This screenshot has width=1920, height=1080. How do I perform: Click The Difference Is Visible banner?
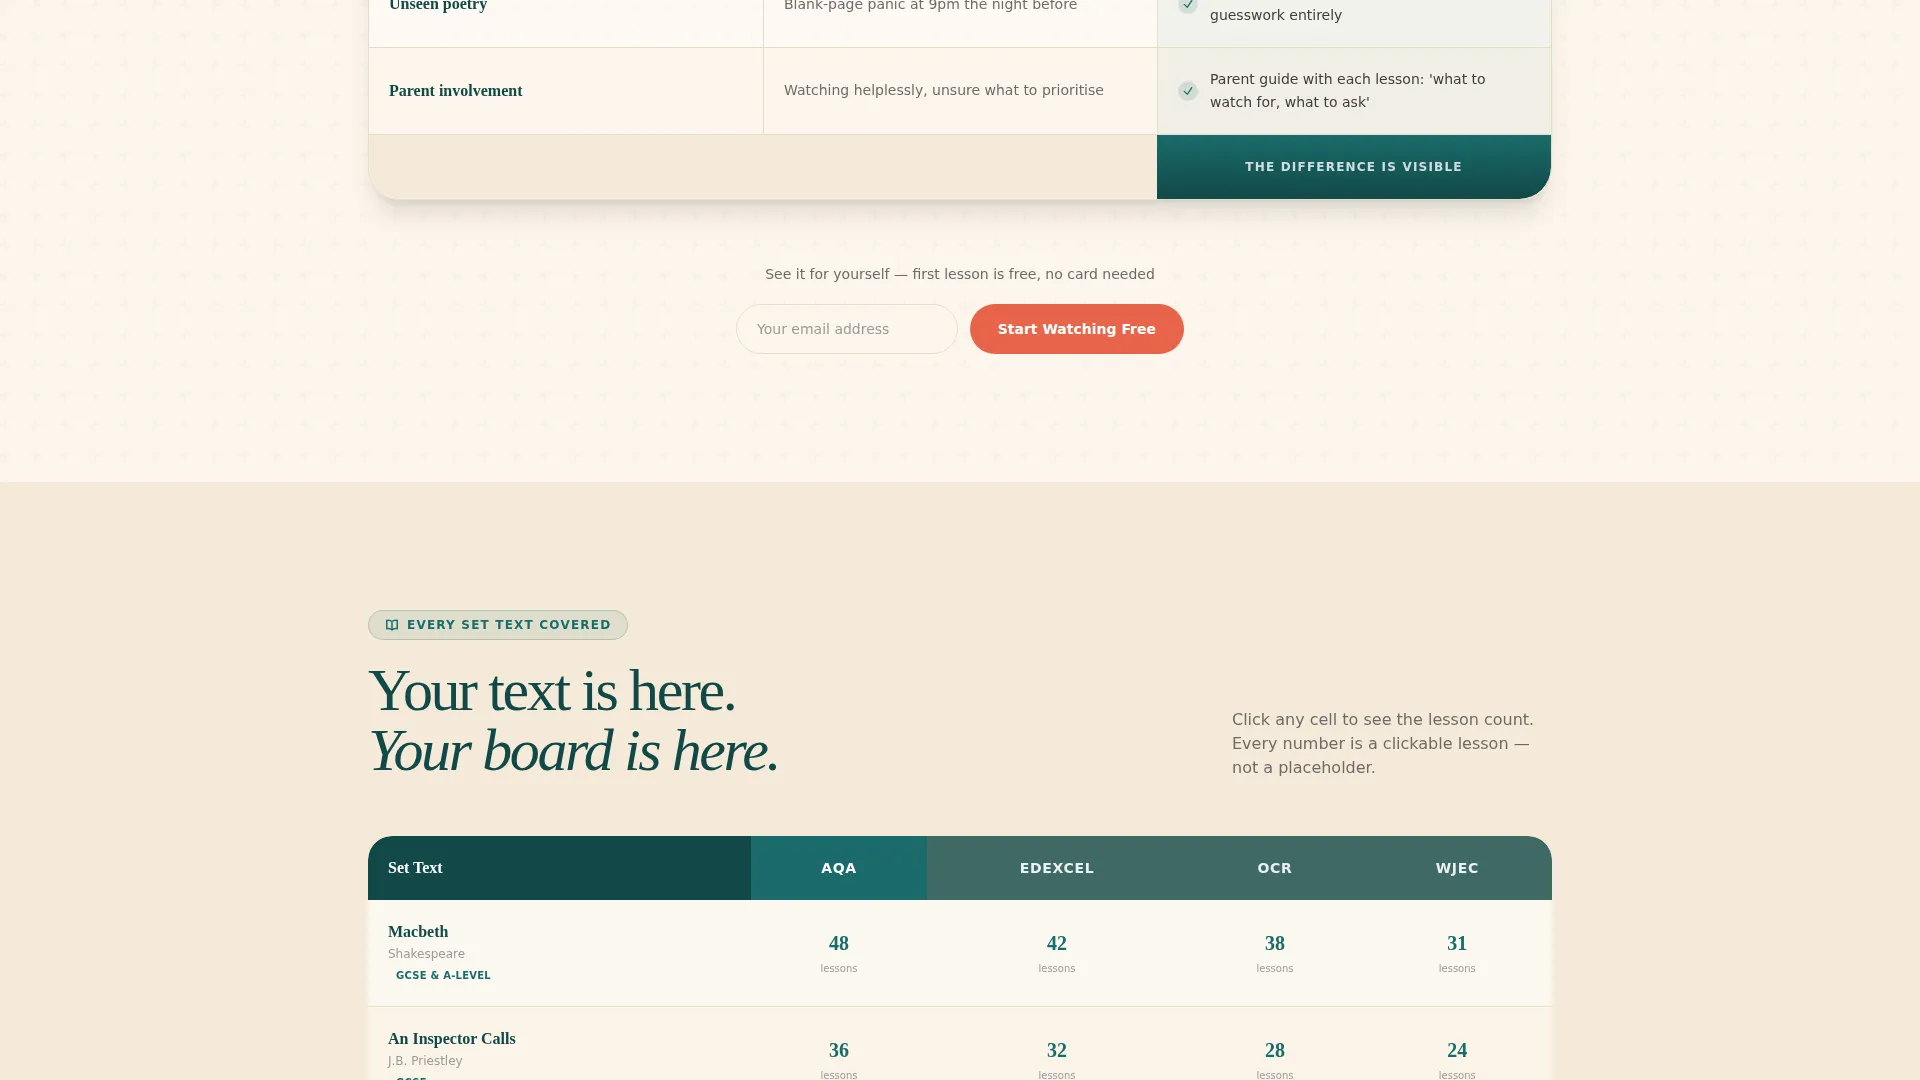1354,167
